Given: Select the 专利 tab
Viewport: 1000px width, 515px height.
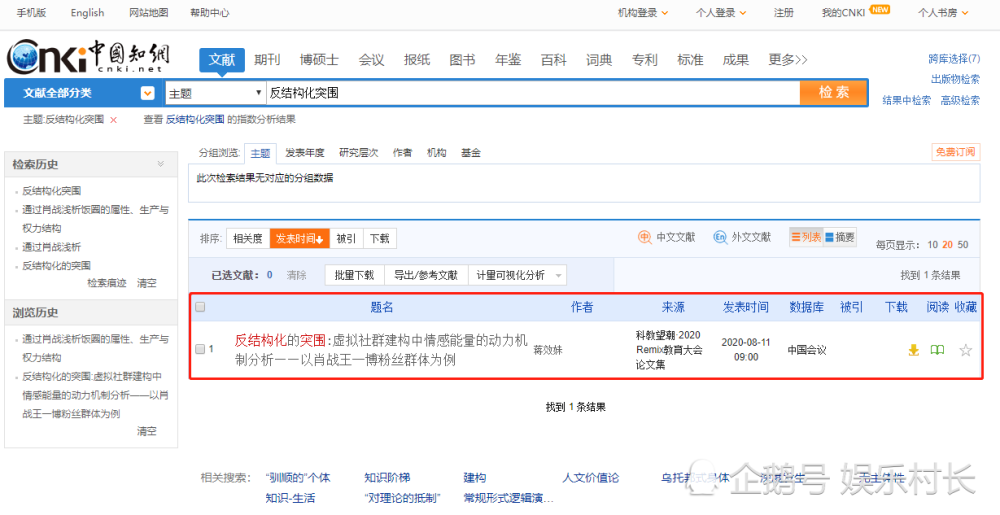Looking at the screenshot, I should [645, 60].
